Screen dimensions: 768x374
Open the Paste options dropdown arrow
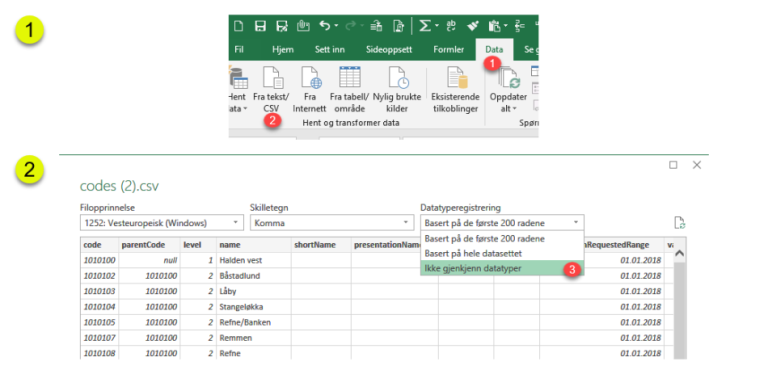[x=505, y=26]
